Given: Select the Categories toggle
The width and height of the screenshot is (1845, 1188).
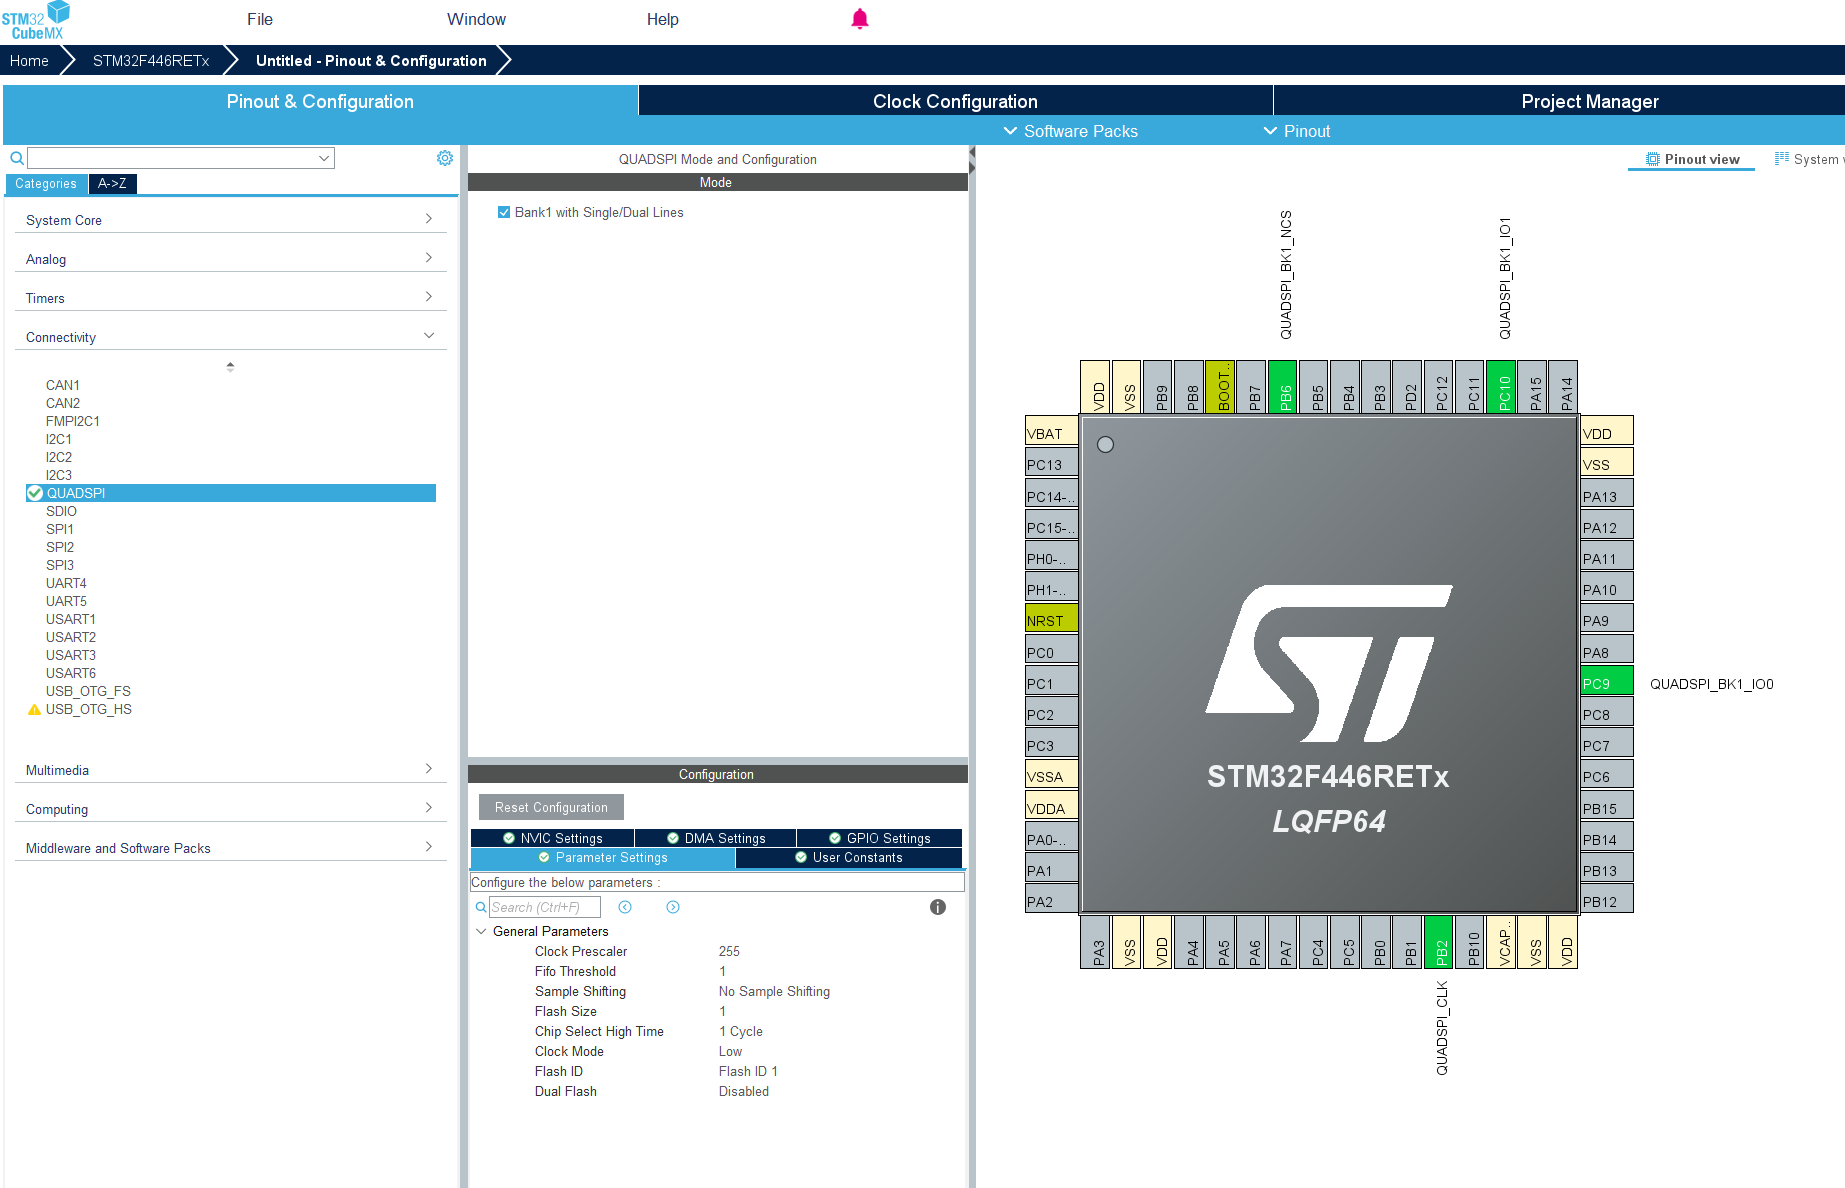Looking at the screenshot, I should tap(45, 183).
